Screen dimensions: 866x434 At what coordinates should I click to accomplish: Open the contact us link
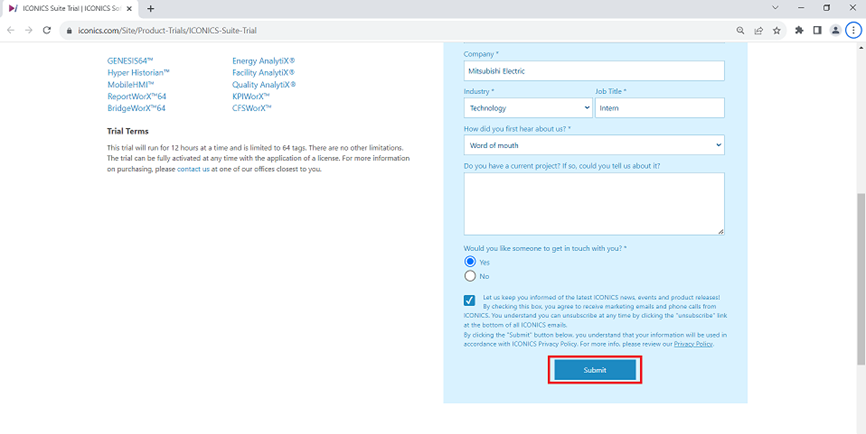click(x=193, y=170)
